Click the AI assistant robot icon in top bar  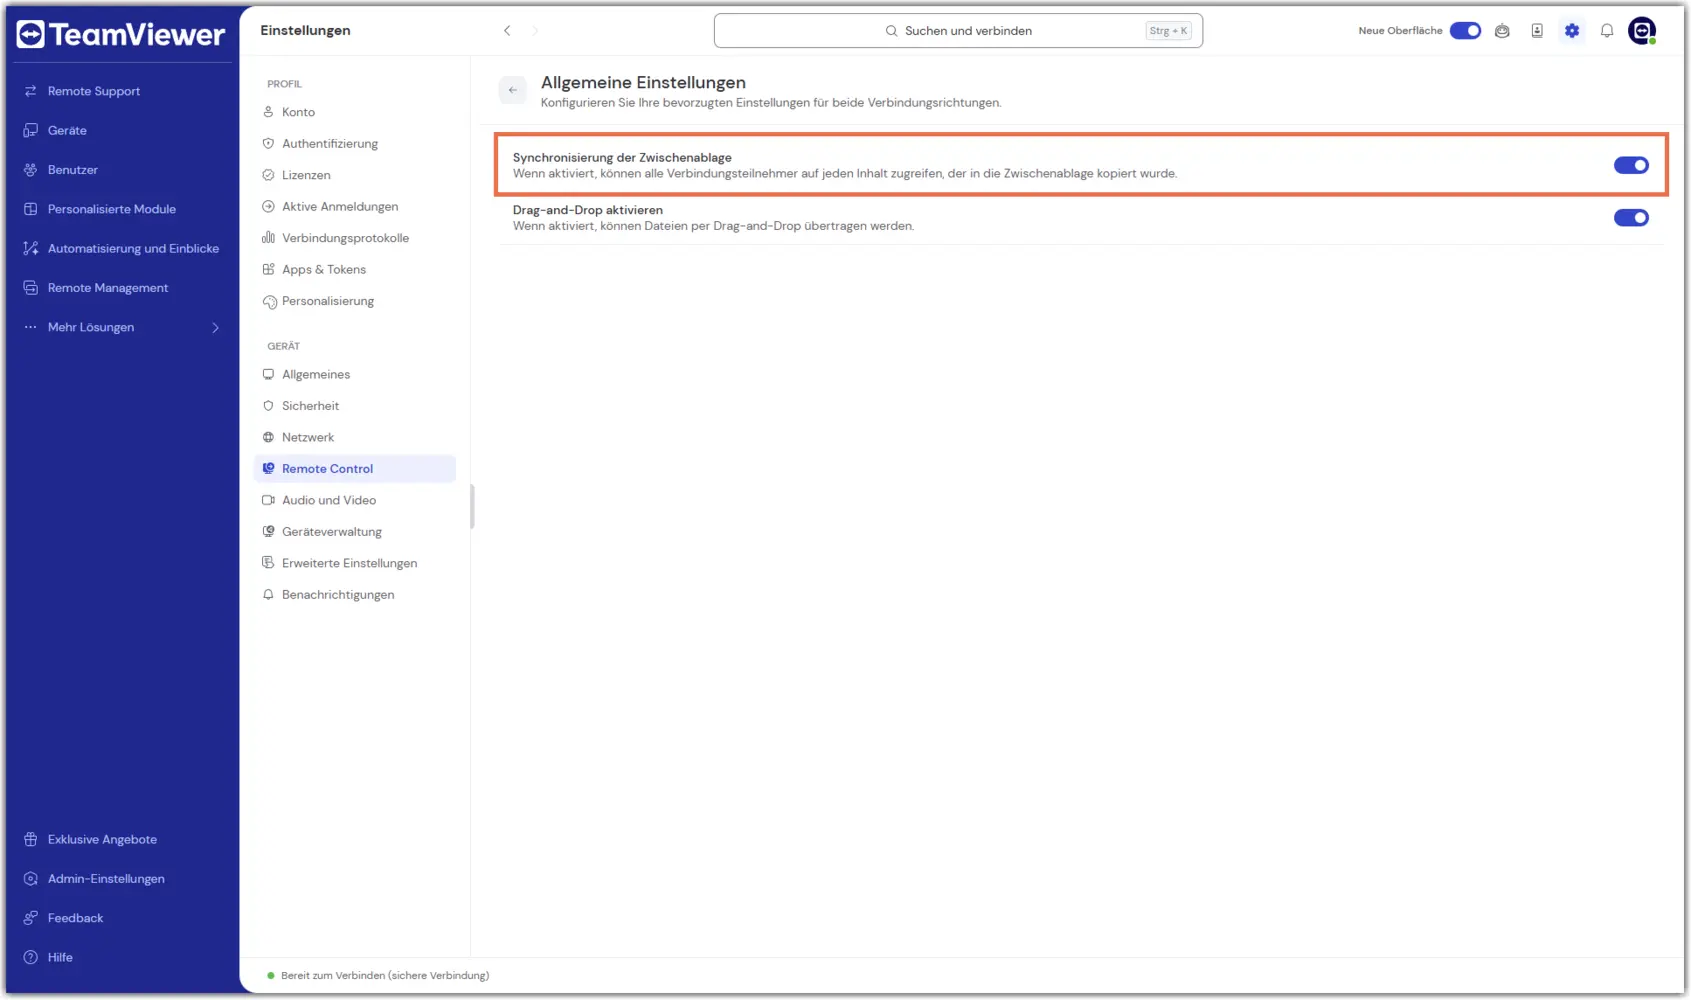pyautogui.click(x=1502, y=31)
